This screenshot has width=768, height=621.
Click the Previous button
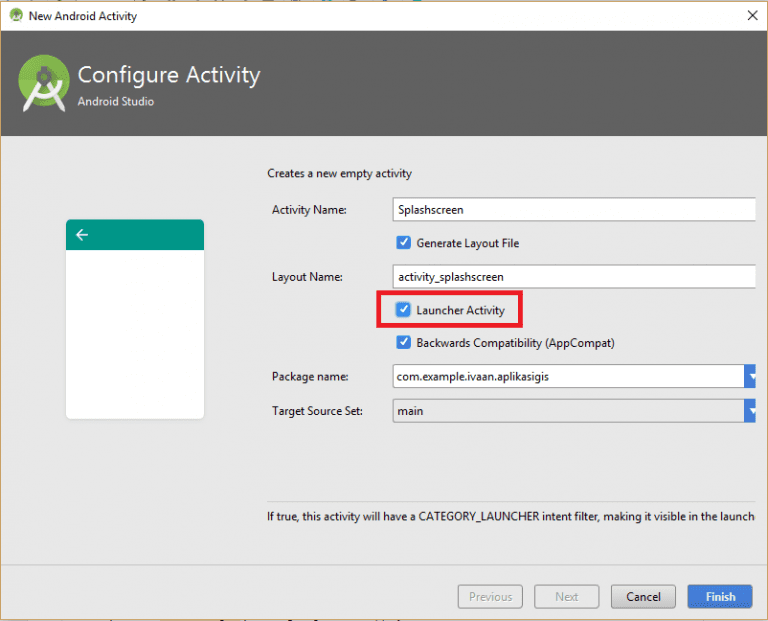click(490, 597)
